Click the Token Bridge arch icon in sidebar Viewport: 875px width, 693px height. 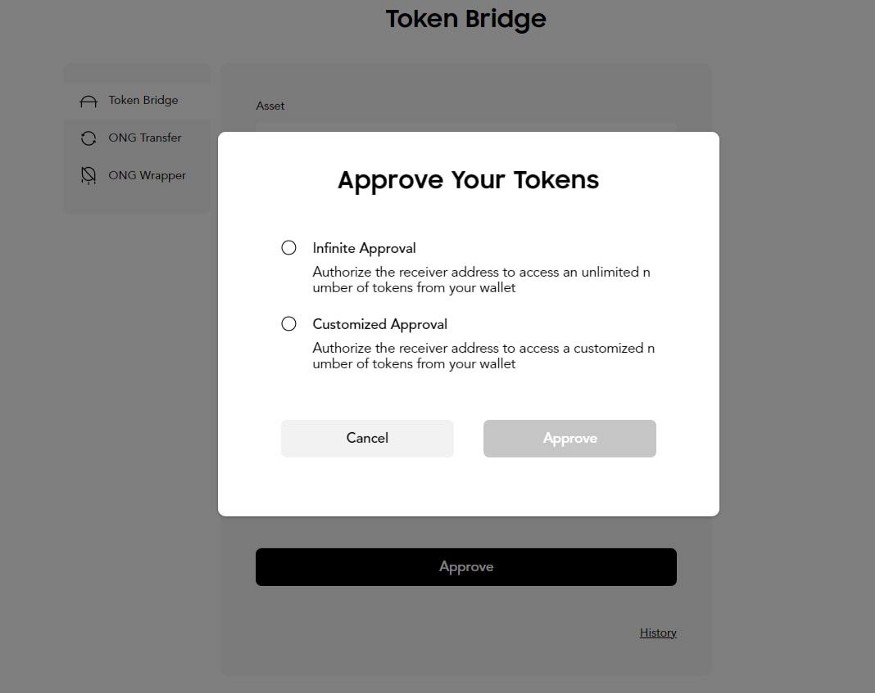tap(88, 101)
